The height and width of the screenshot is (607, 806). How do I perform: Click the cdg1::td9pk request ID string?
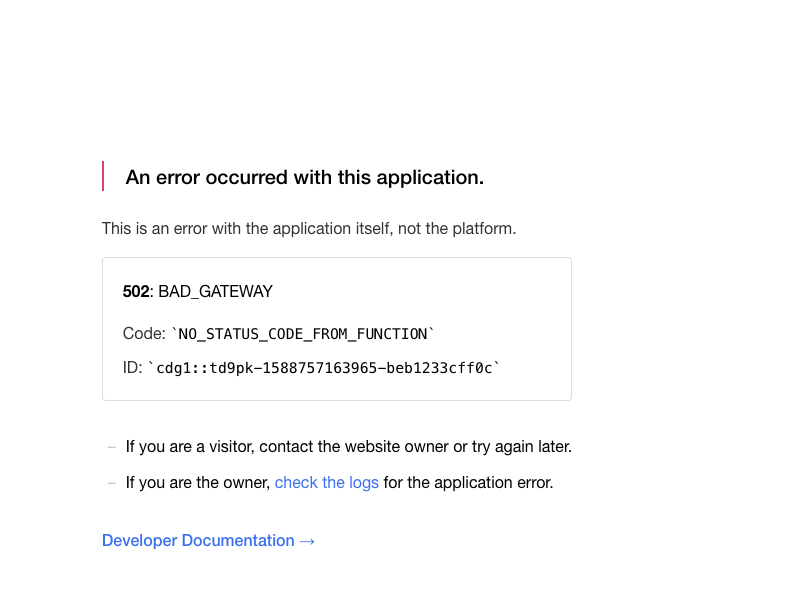tap(324, 368)
